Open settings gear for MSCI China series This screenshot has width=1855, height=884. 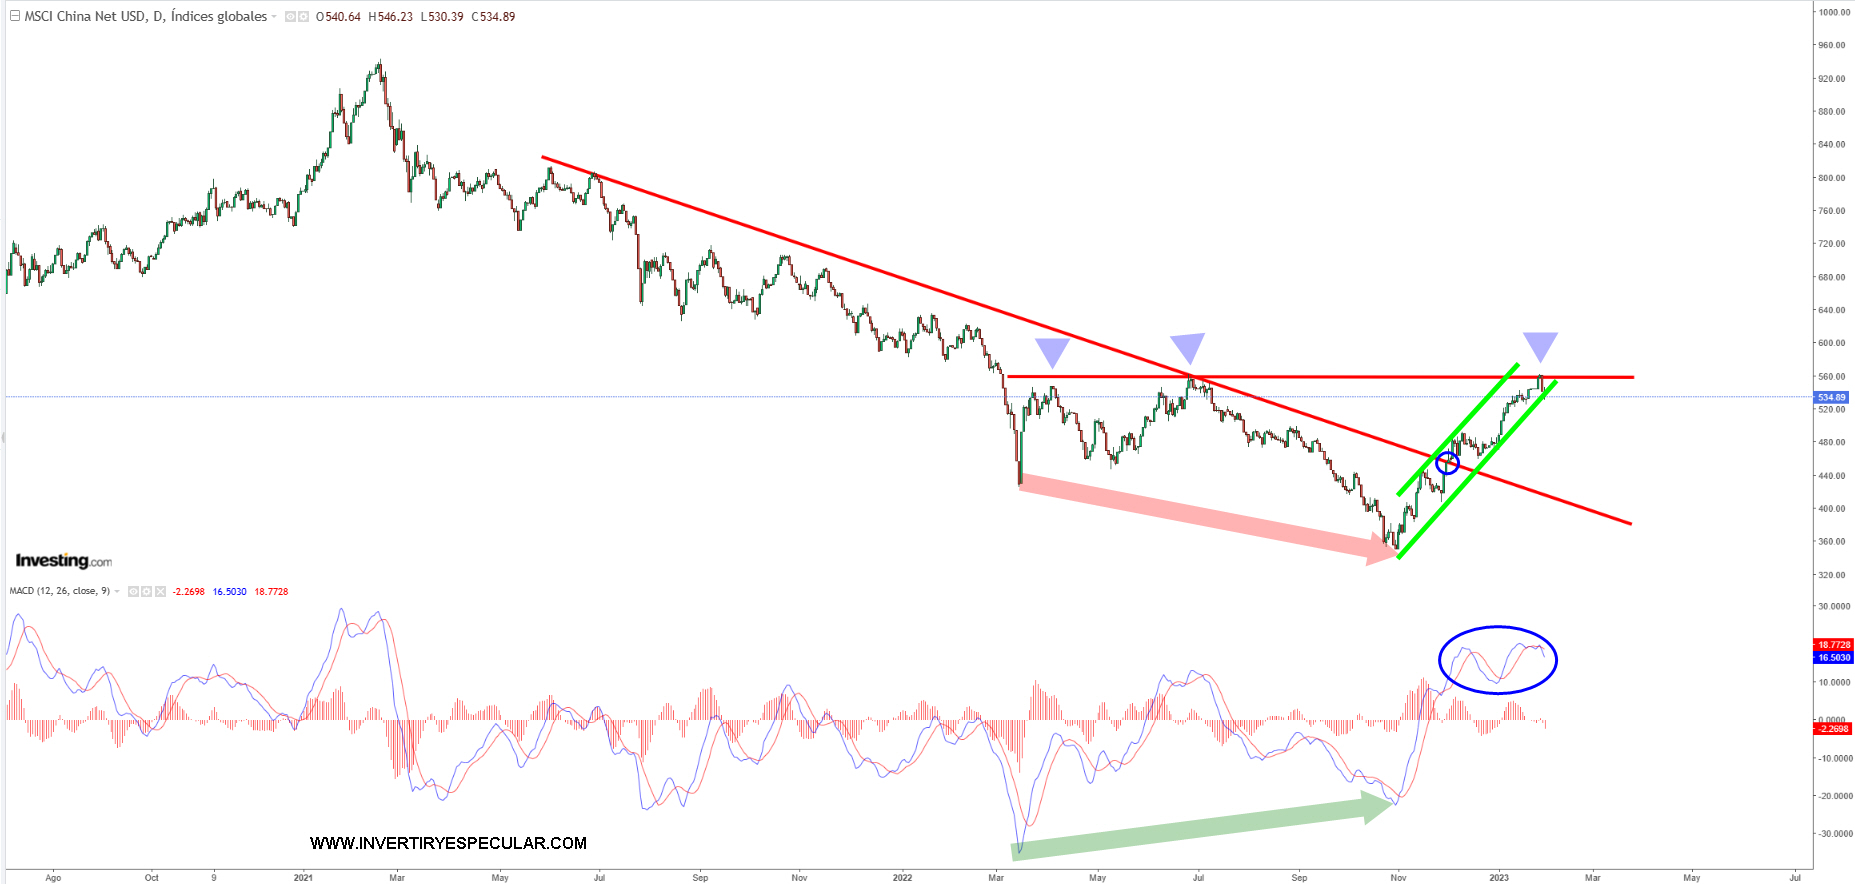point(303,17)
